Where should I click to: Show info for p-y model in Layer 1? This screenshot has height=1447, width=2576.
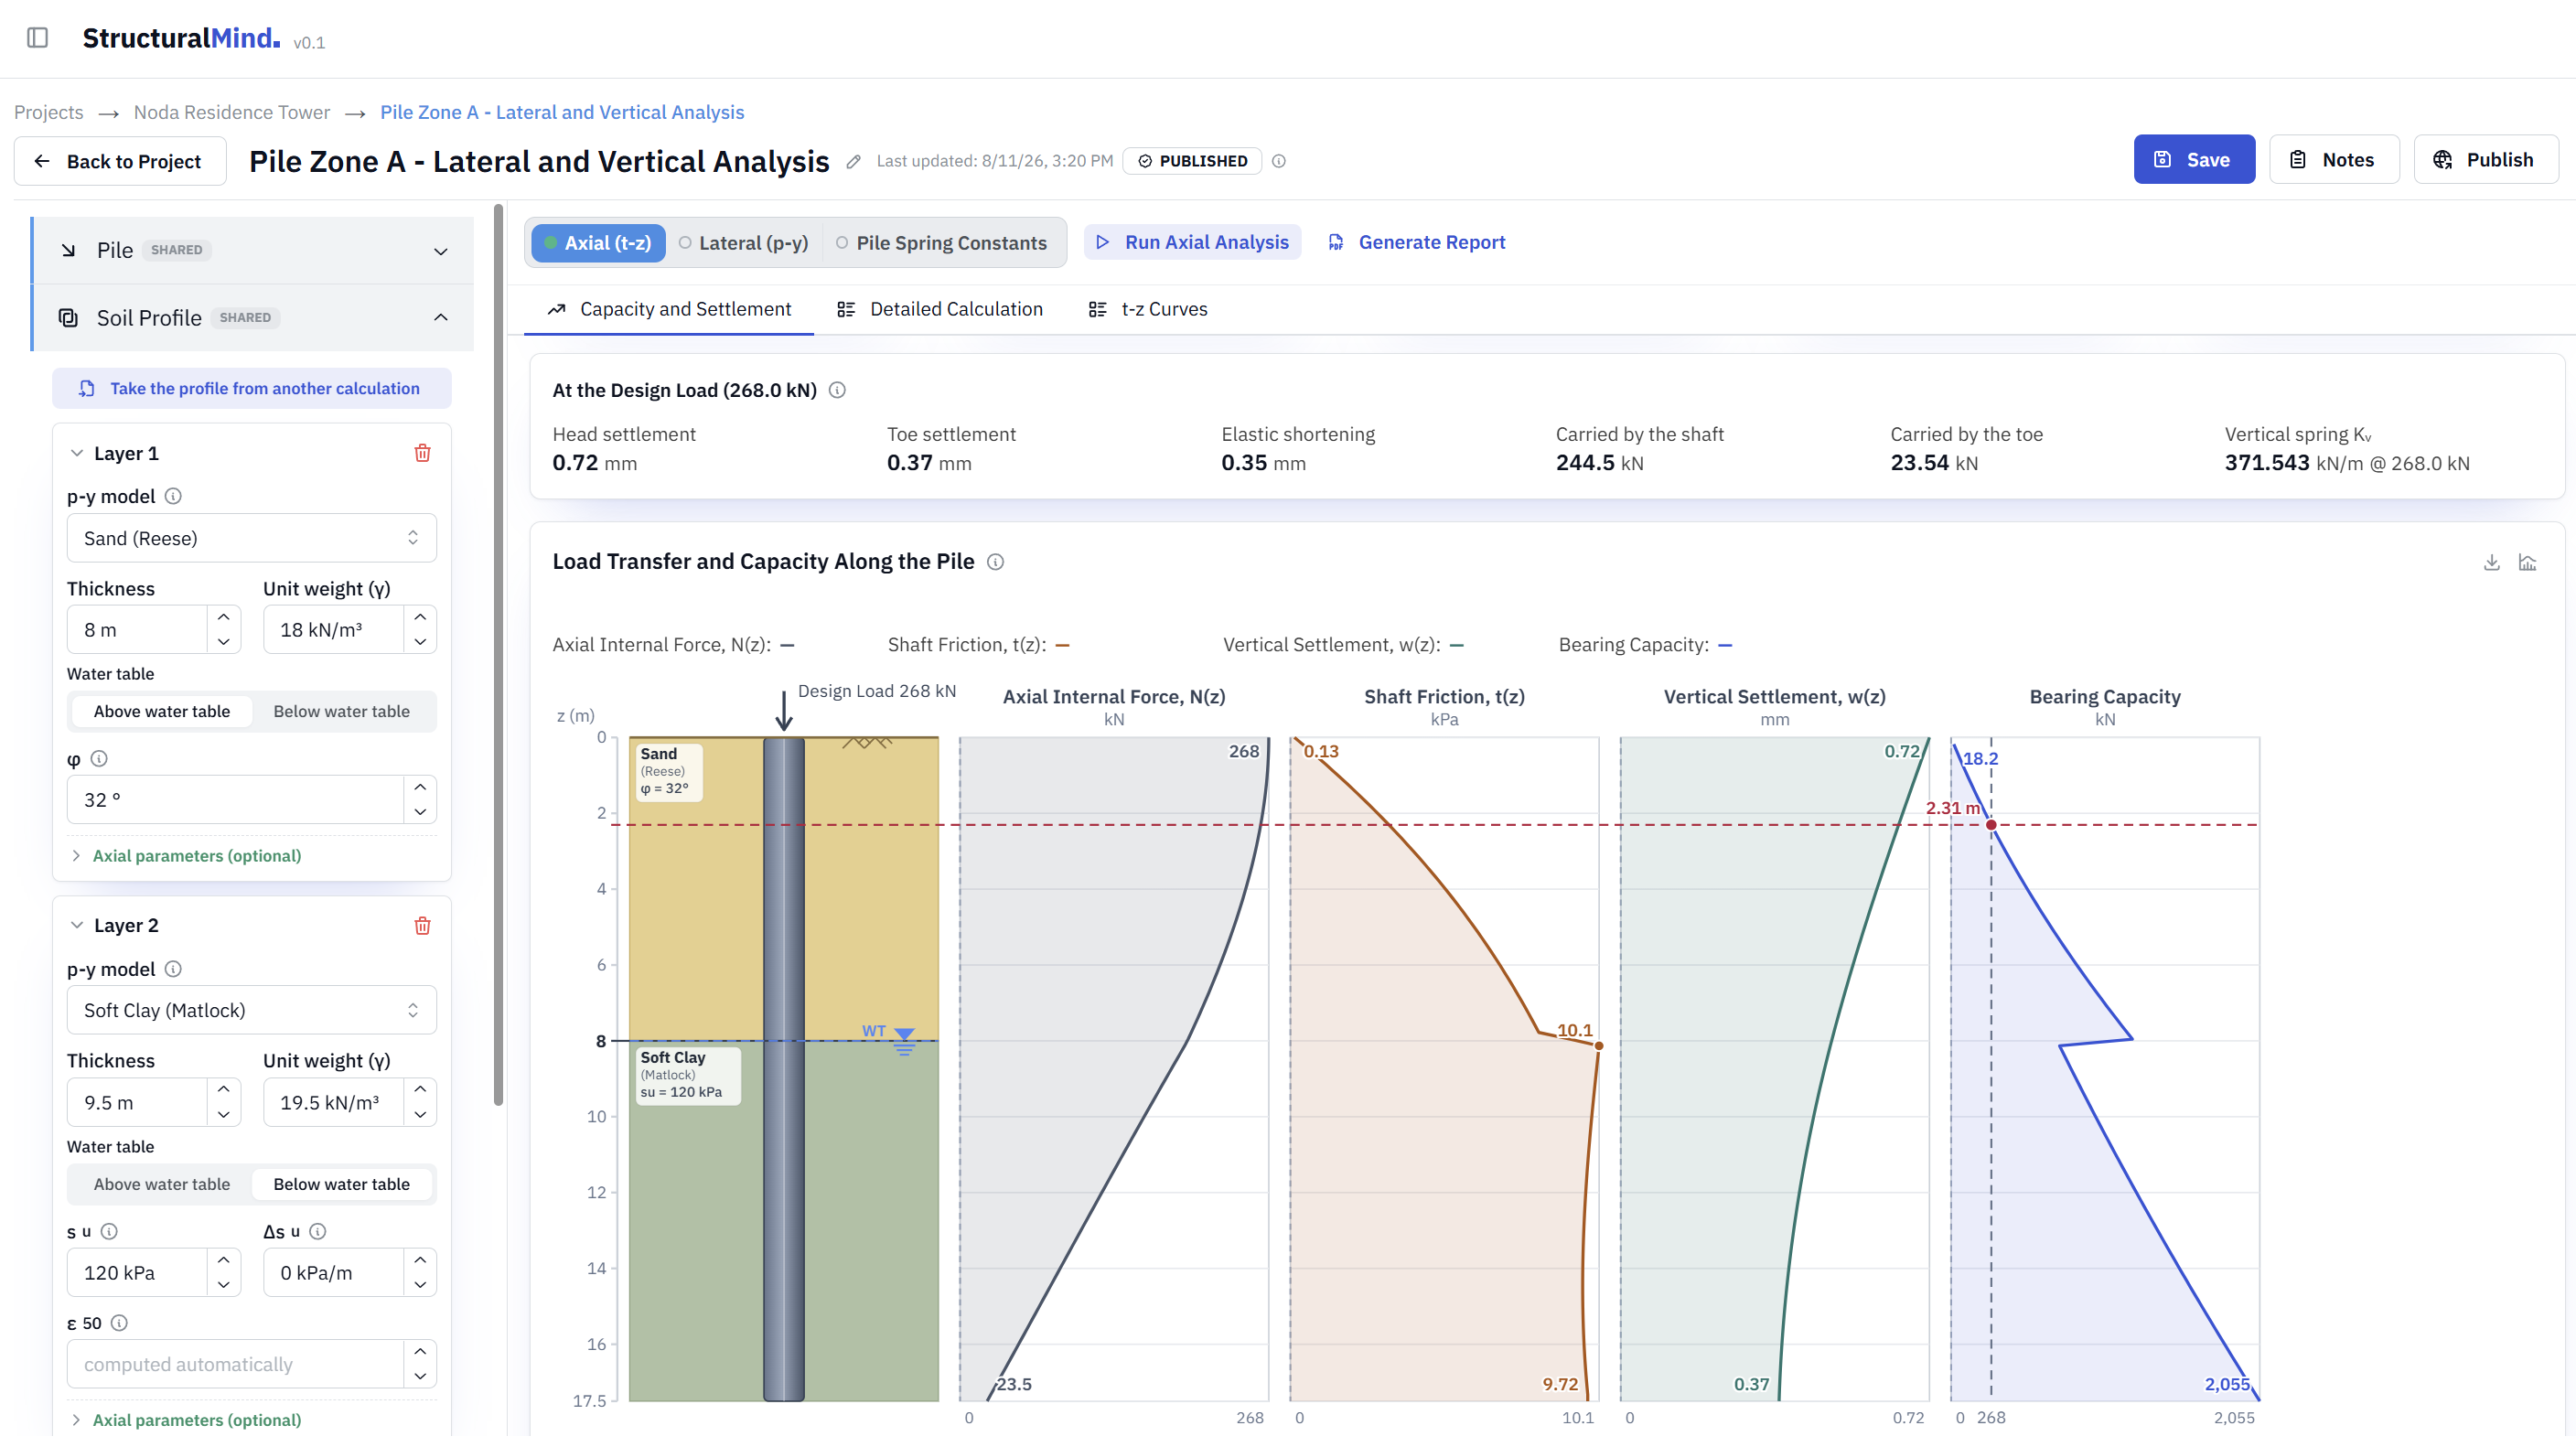tap(173, 496)
